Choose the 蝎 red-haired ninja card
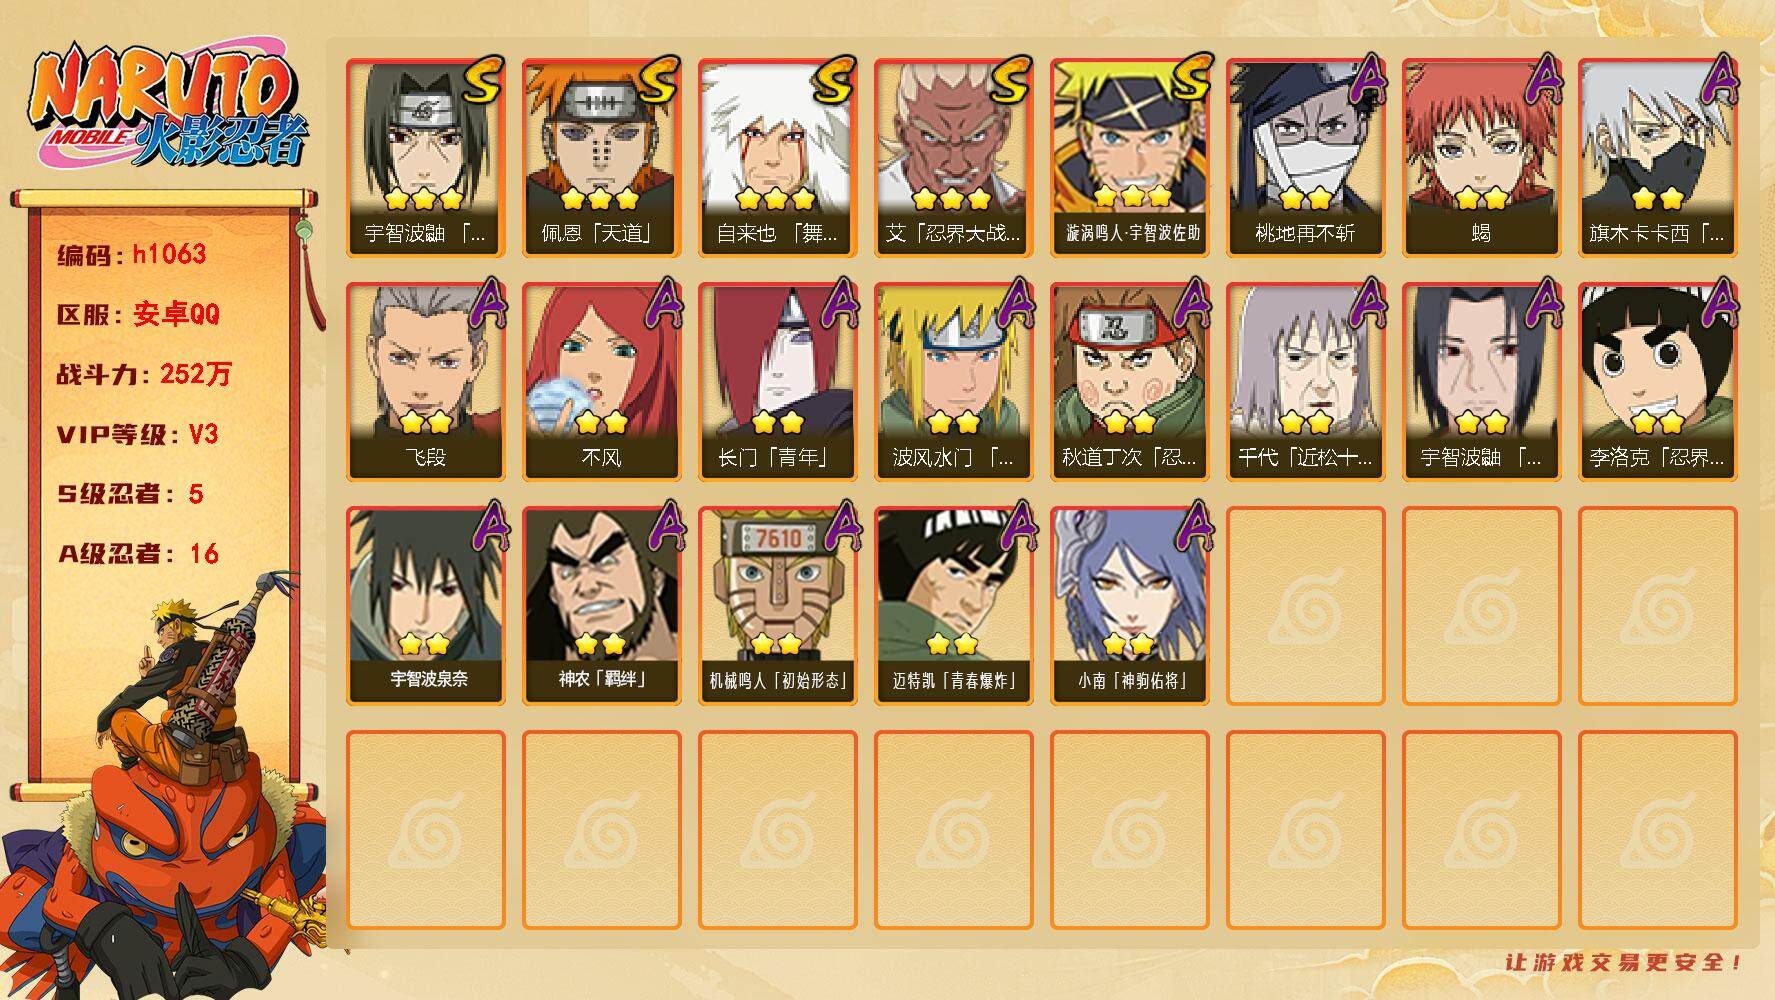The image size is (1775, 1000). click(1482, 158)
